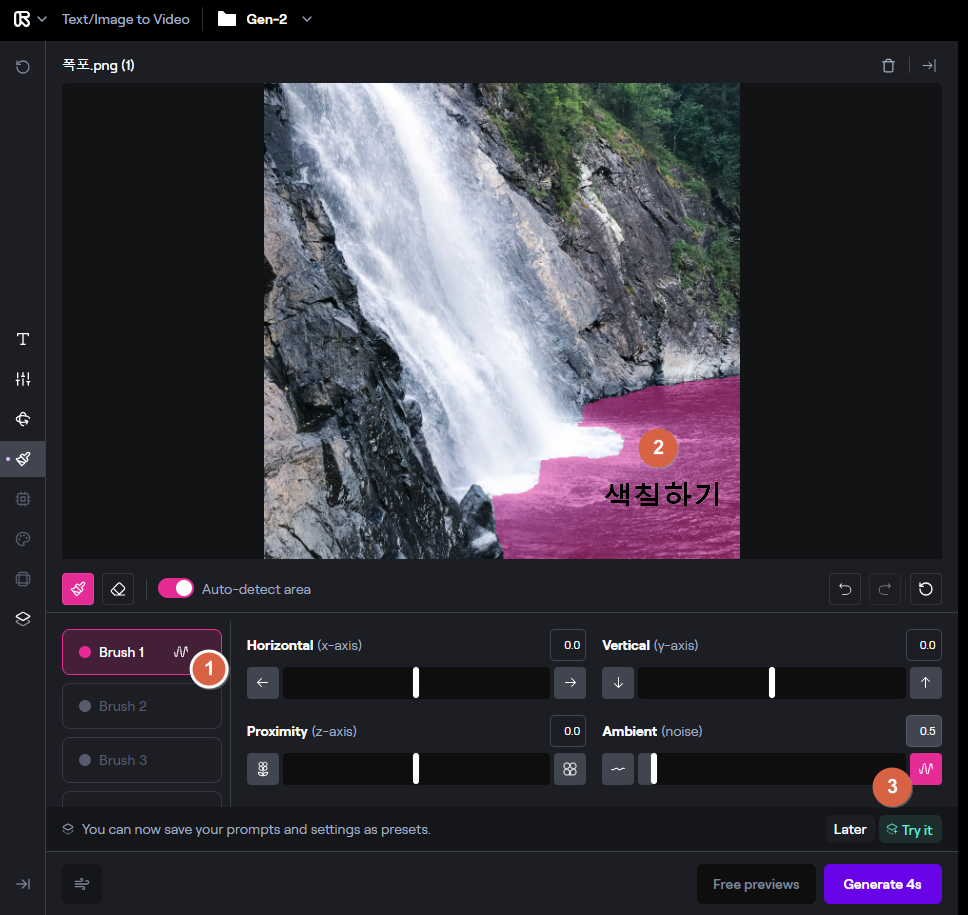Screen dimensions: 968x915
Task: Open the Runway logo menu
Action: 29,19
